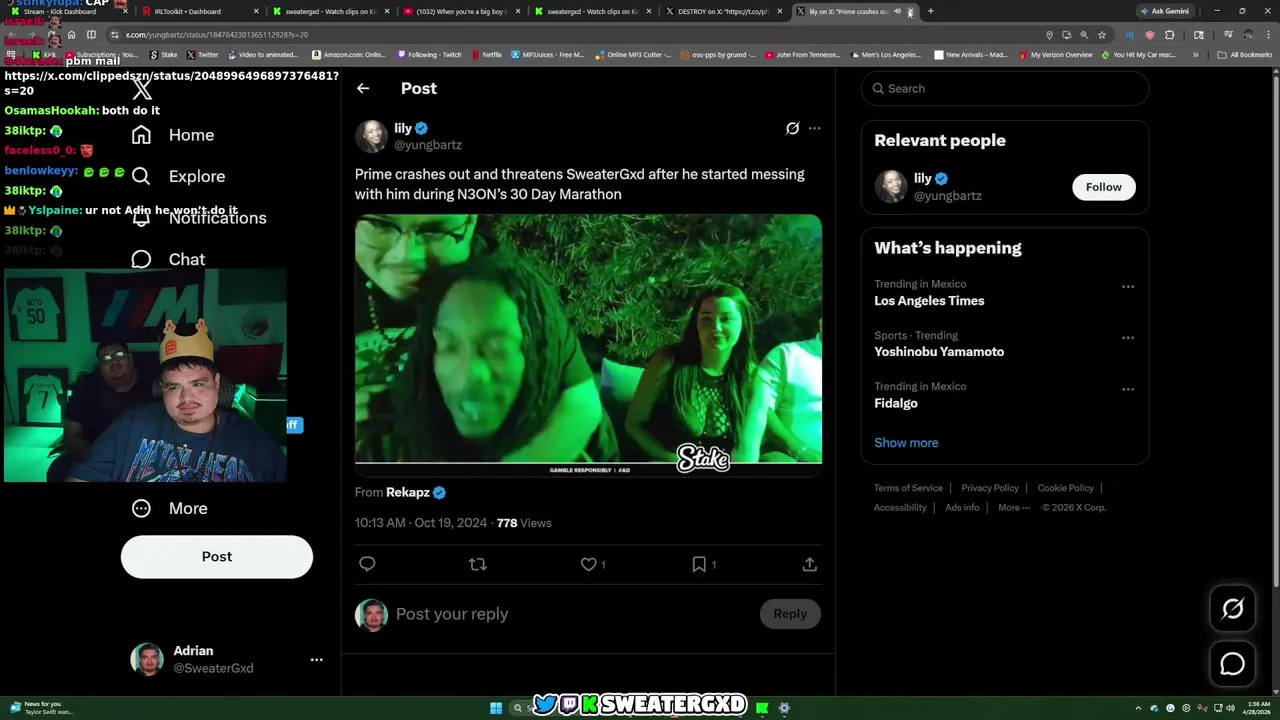Click the share icon on the post
1280x720 pixels.
[x=810, y=564]
